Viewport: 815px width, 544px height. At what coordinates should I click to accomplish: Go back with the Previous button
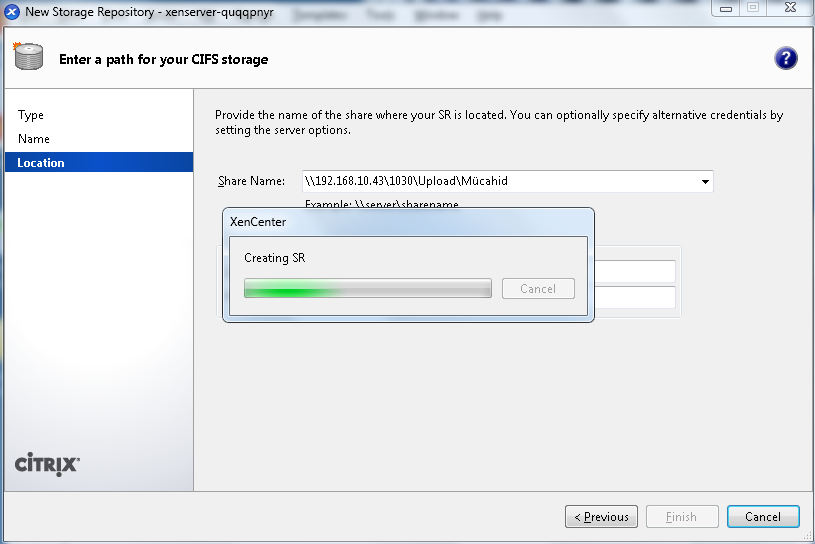coord(601,516)
